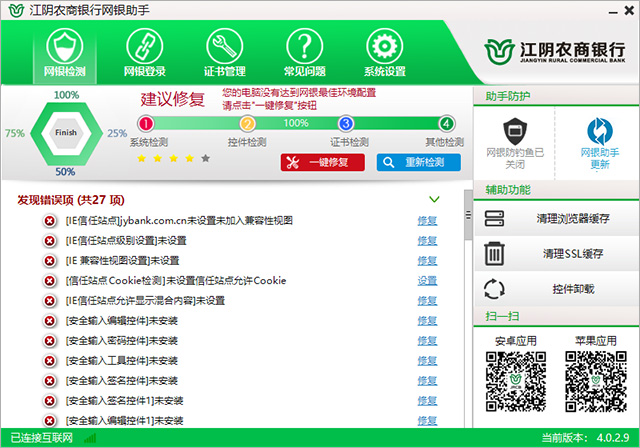Click 修复 for 安全输入密码控件
This screenshot has height=448, width=640.
pyautogui.click(x=427, y=341)
